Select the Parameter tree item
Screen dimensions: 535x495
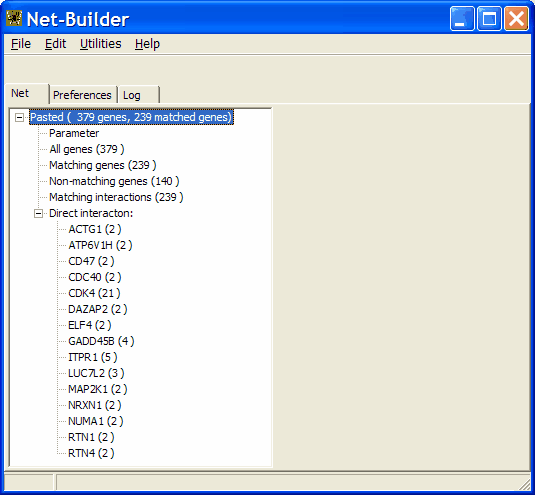pos(74,133)
